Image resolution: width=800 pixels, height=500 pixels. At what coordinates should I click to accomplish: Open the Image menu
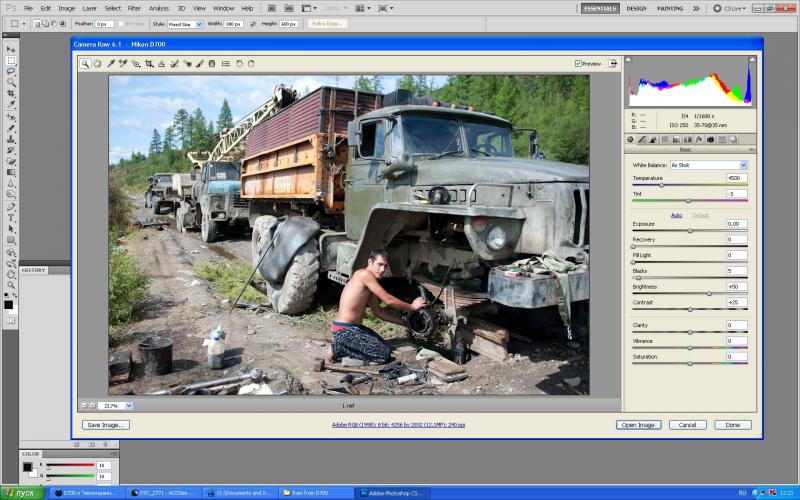(66, 9)
